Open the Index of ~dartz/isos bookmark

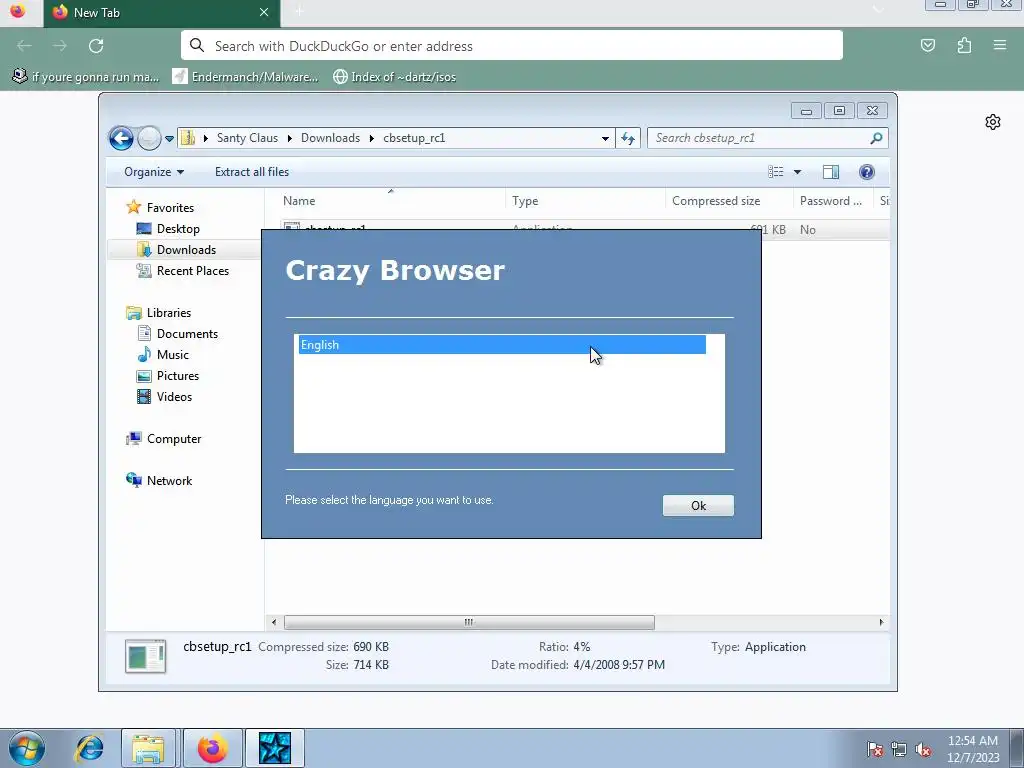click(x=395, y=77)
